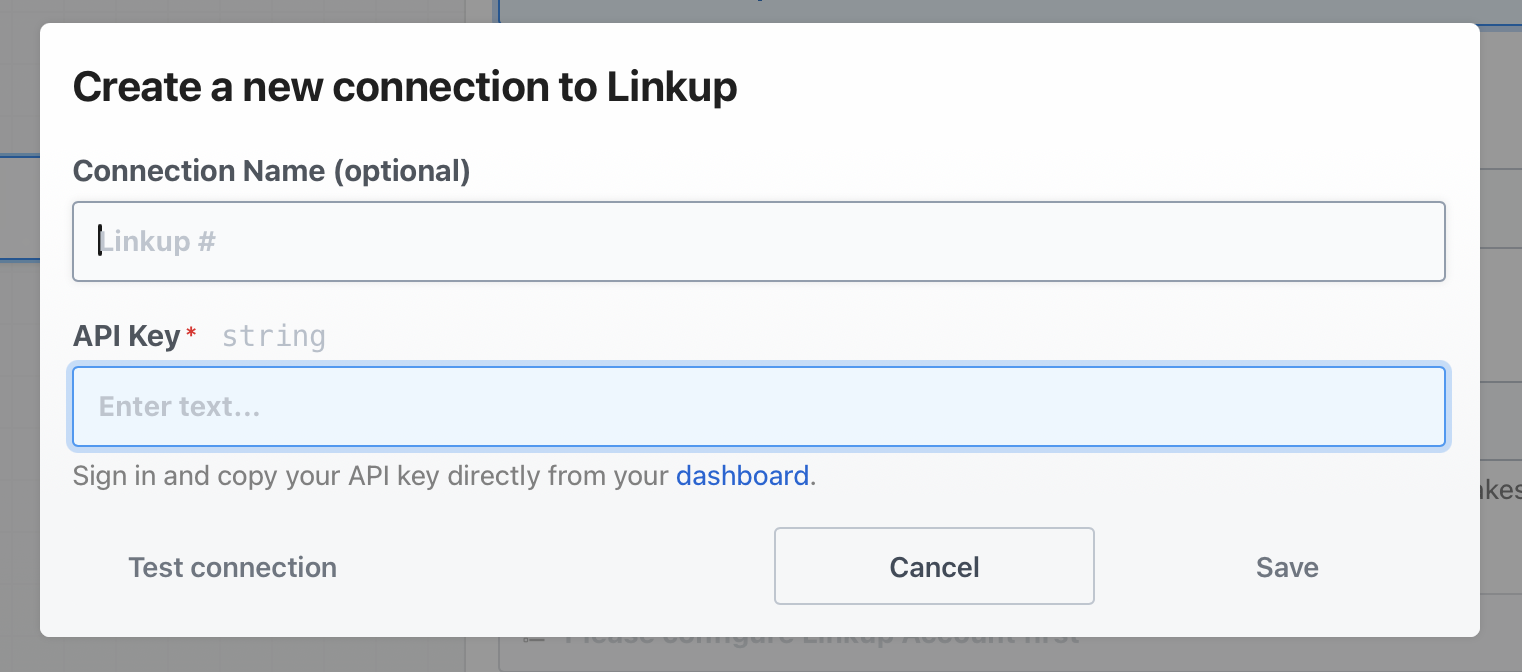
Task: Focus the API Key text field
Action: (x=758, y=407)
